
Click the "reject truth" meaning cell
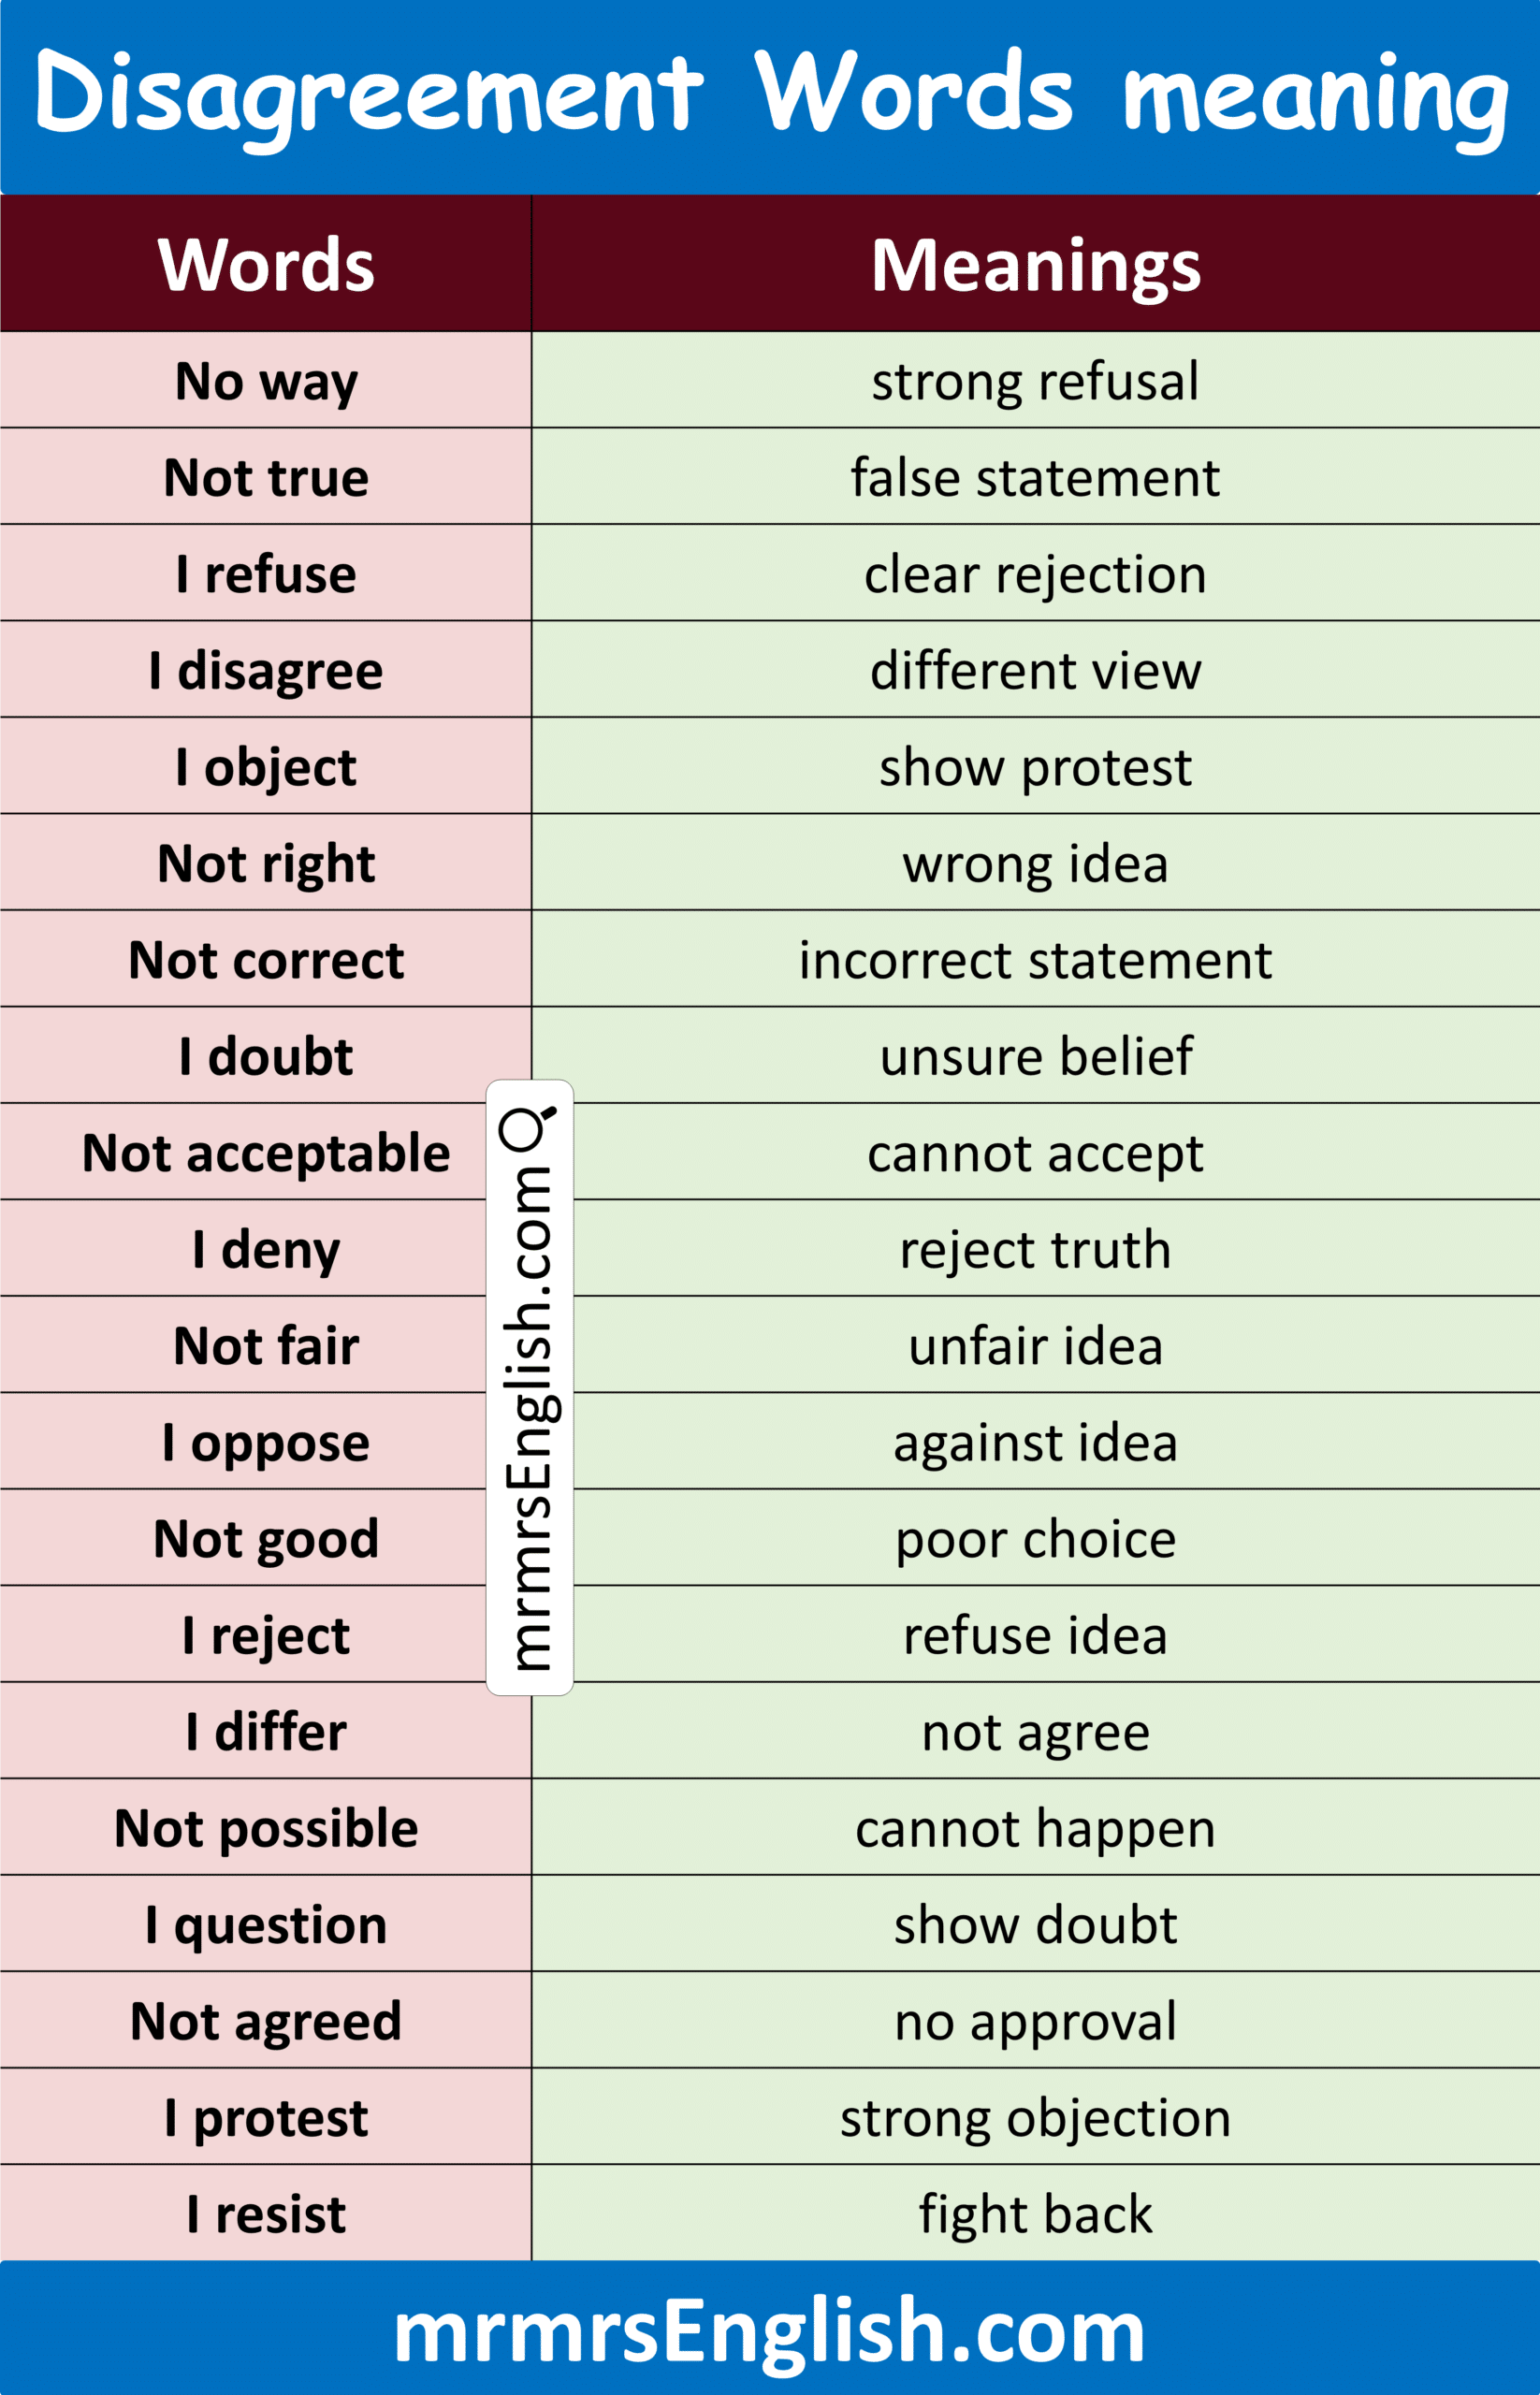[x=1035, y=1250]
